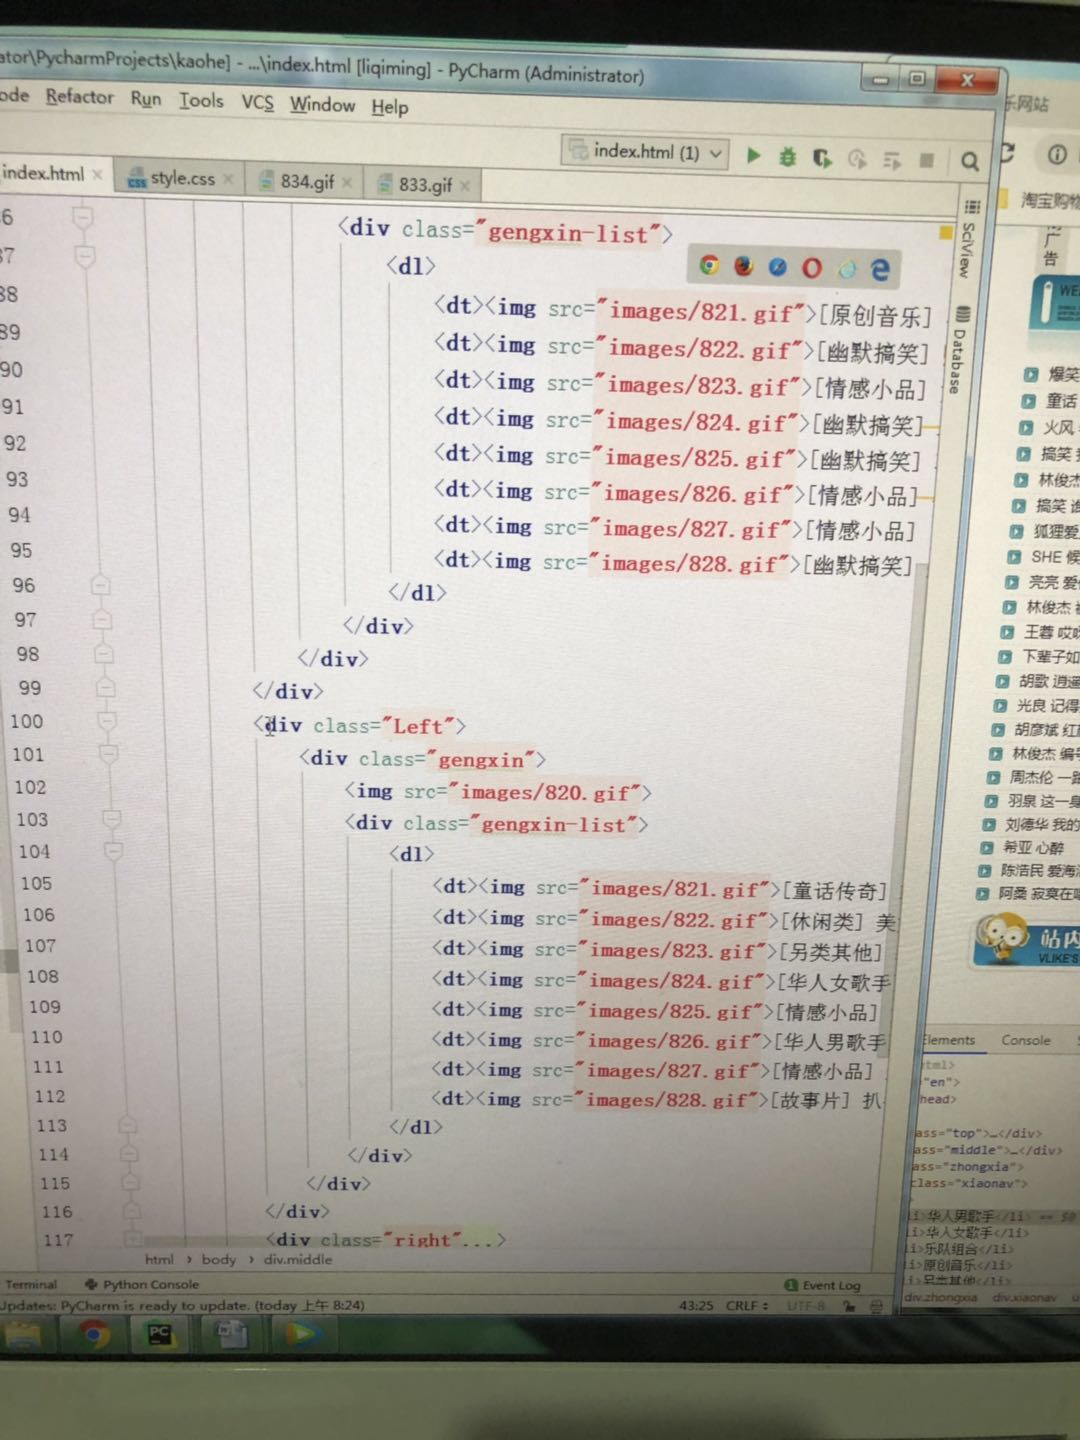Switch to PyCharm via taskbar icon
This screenshot has width=1080, height=1440.
160,1334
